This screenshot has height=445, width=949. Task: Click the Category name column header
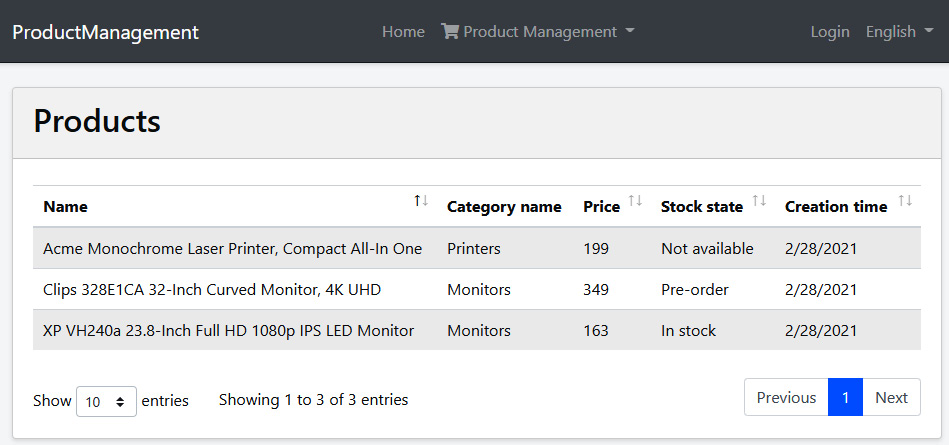[504, 206]
